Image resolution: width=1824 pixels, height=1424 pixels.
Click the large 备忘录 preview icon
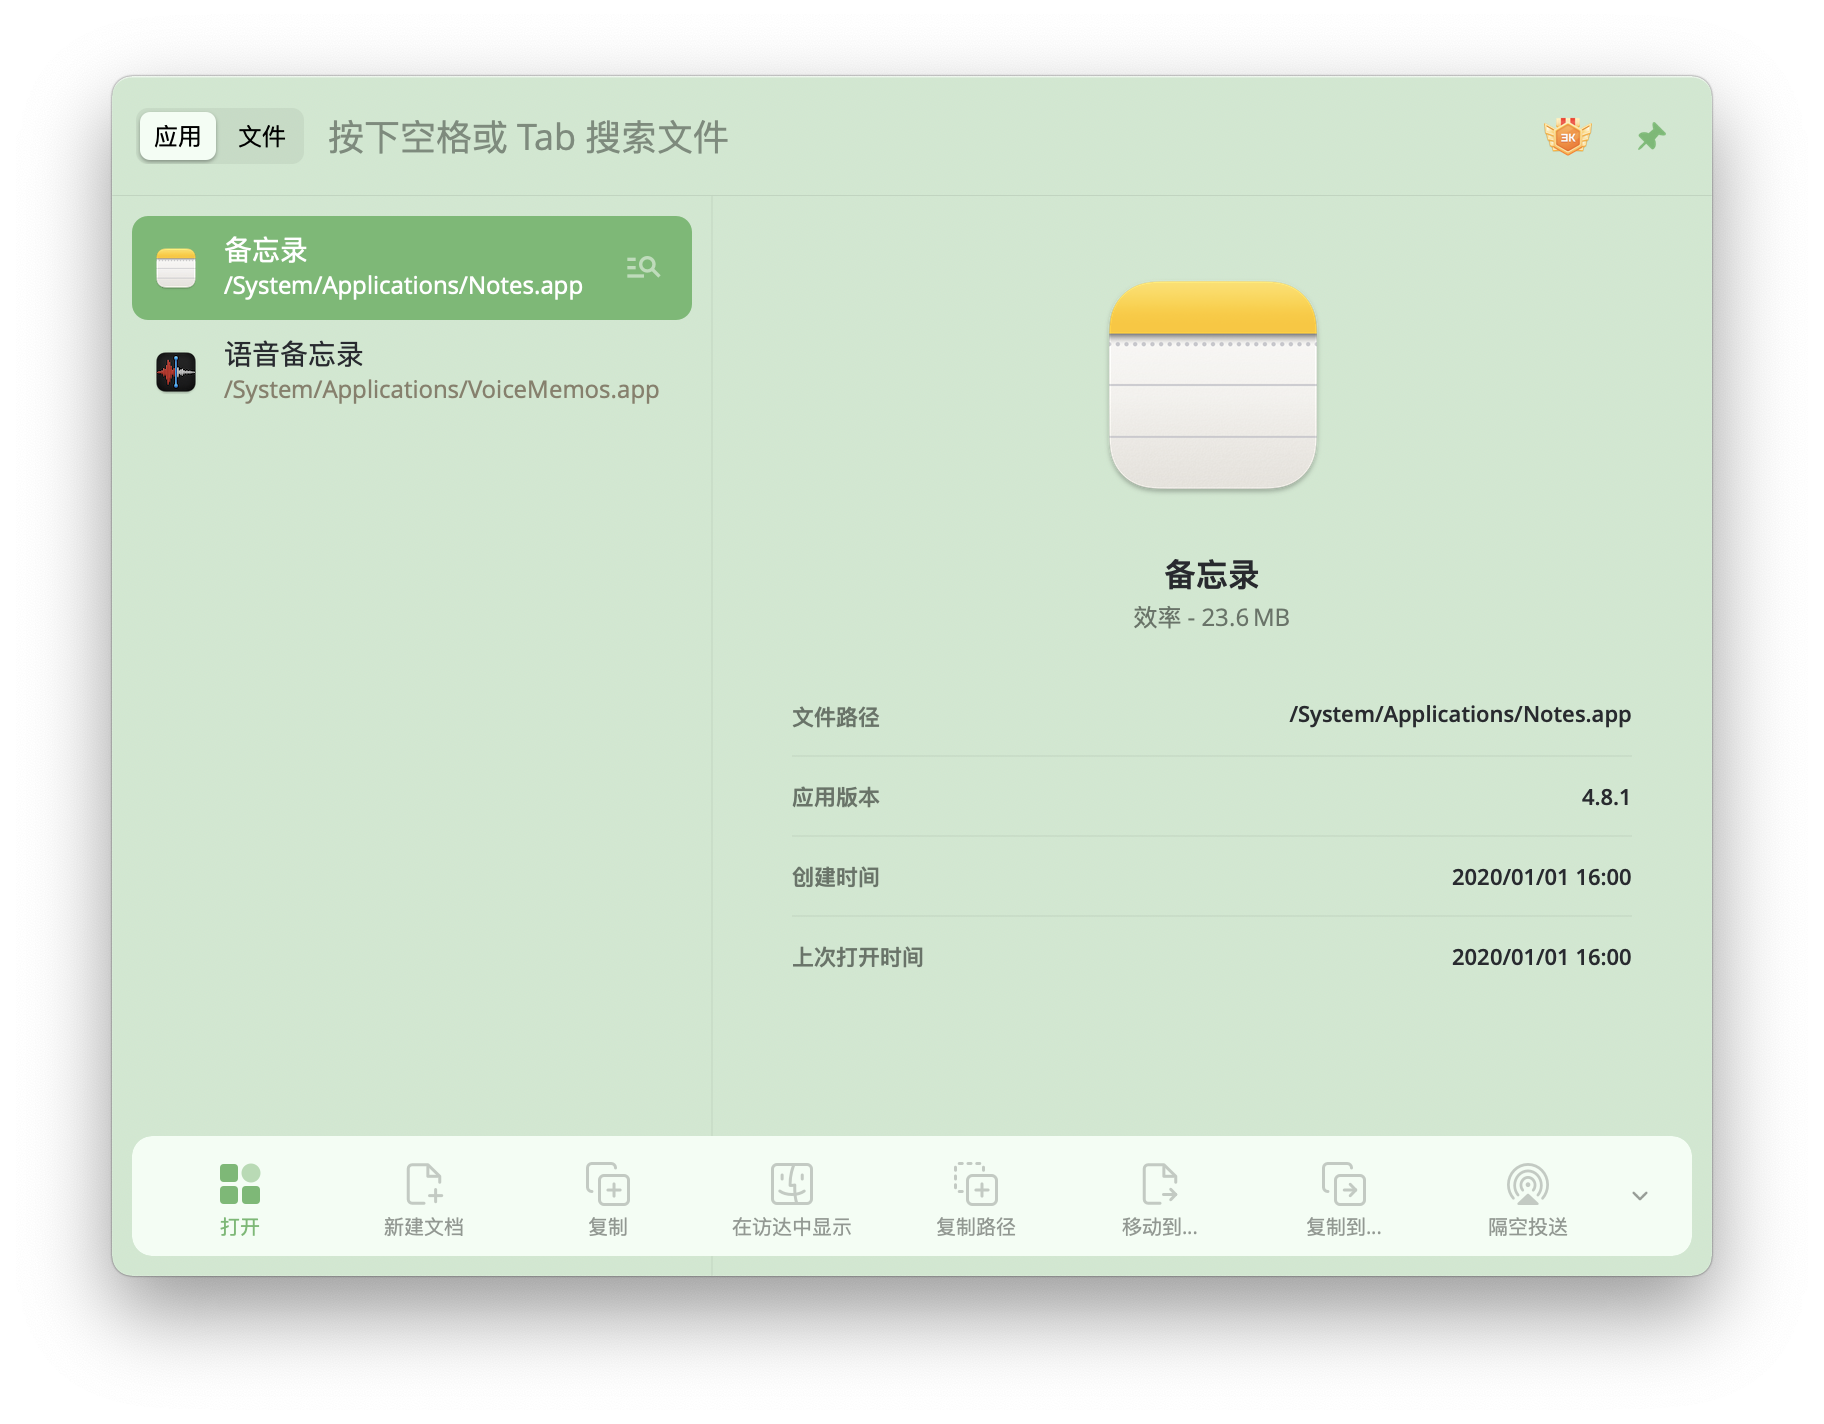1212,385
